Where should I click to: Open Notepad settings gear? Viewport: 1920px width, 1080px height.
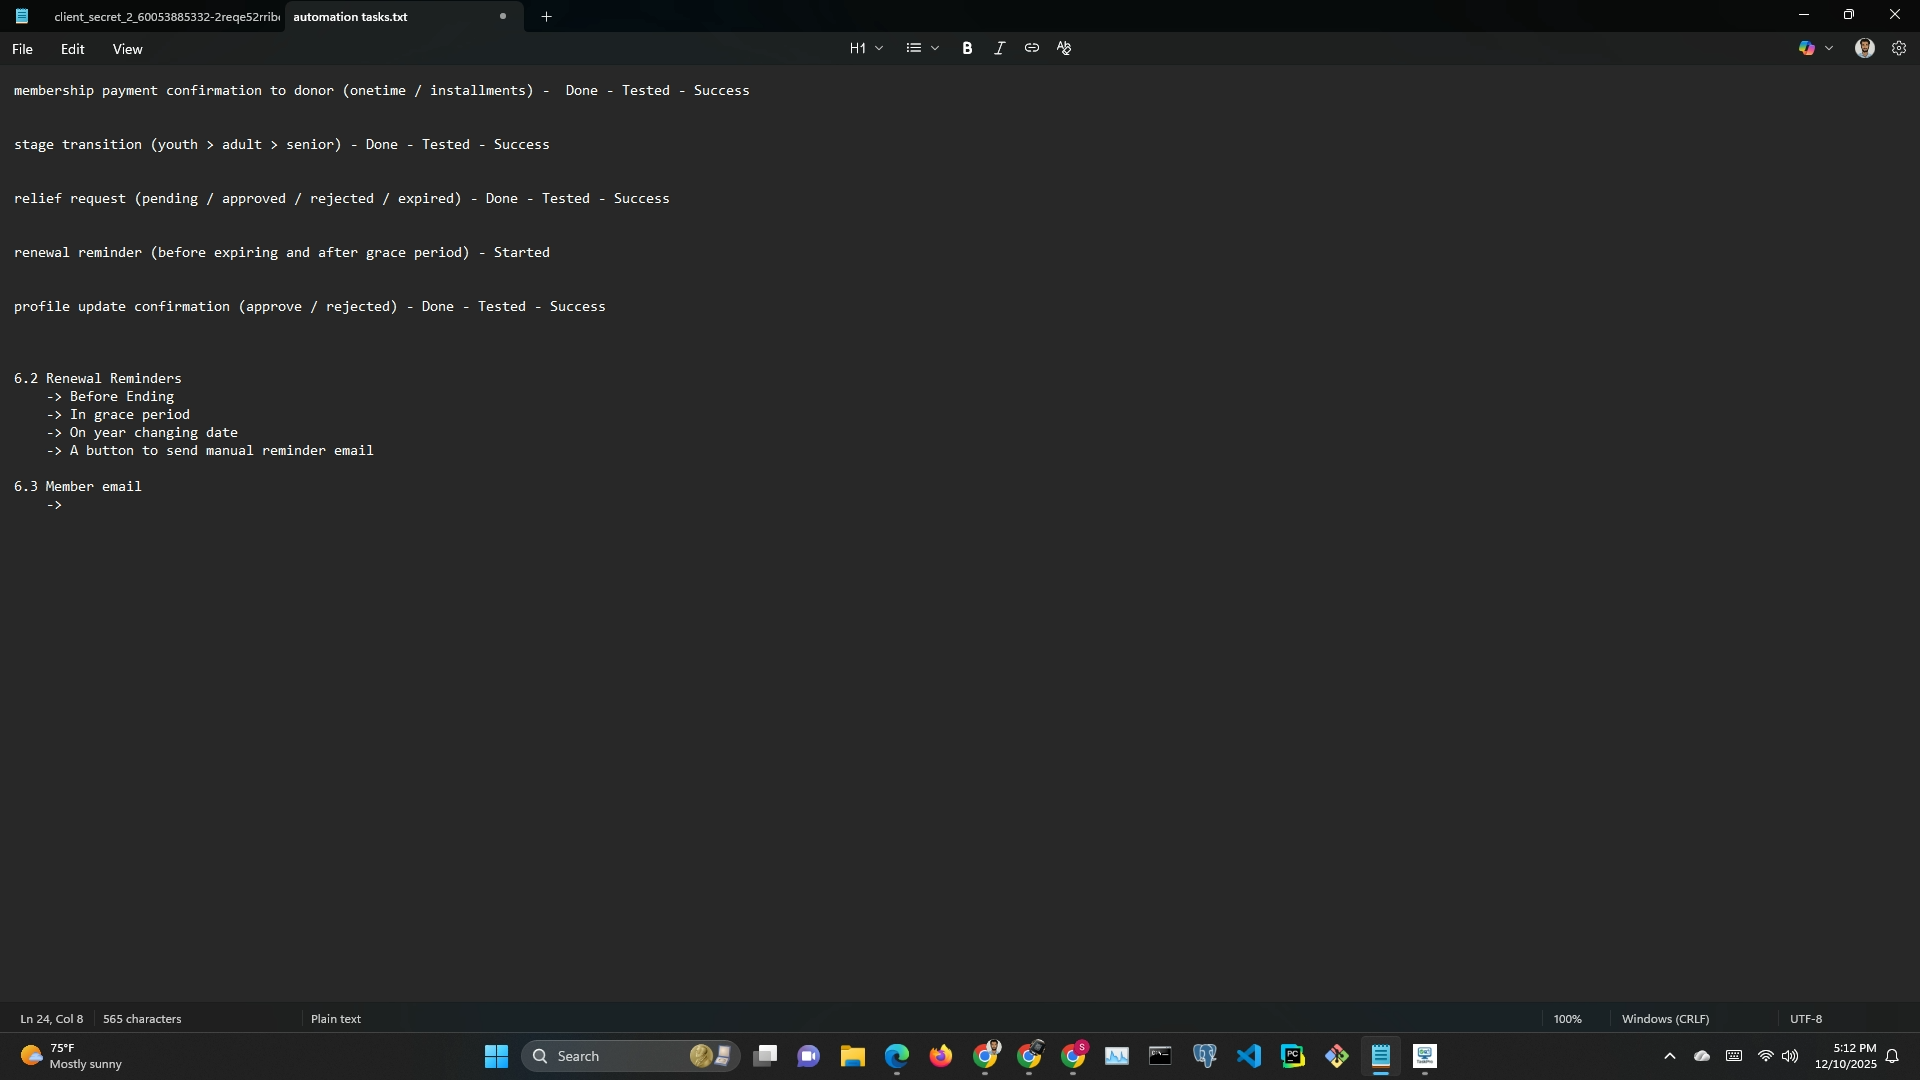click(x=1899, y=48)
